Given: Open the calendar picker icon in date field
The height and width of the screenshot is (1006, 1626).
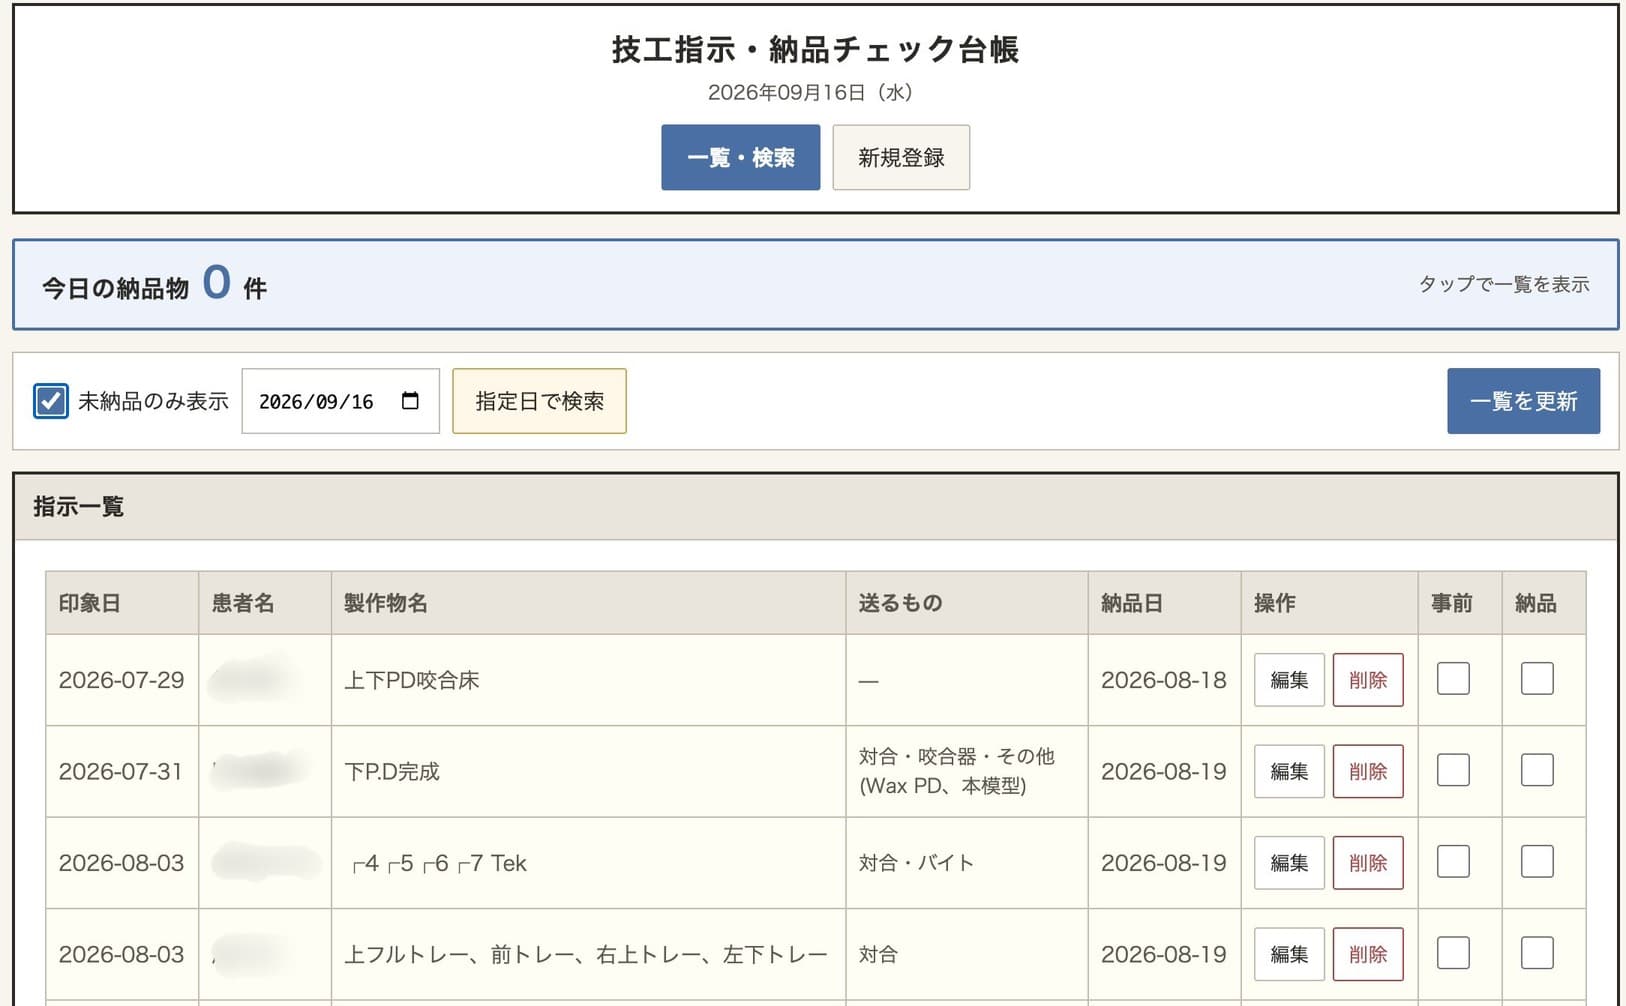Looking at the screenshot, I should (x=410, y=401).
